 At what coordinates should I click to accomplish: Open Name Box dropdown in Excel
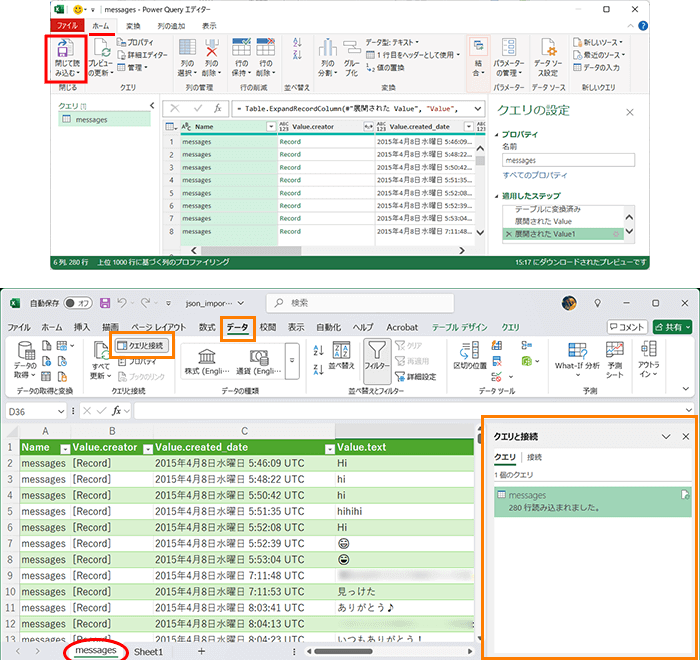pos(61,411)
